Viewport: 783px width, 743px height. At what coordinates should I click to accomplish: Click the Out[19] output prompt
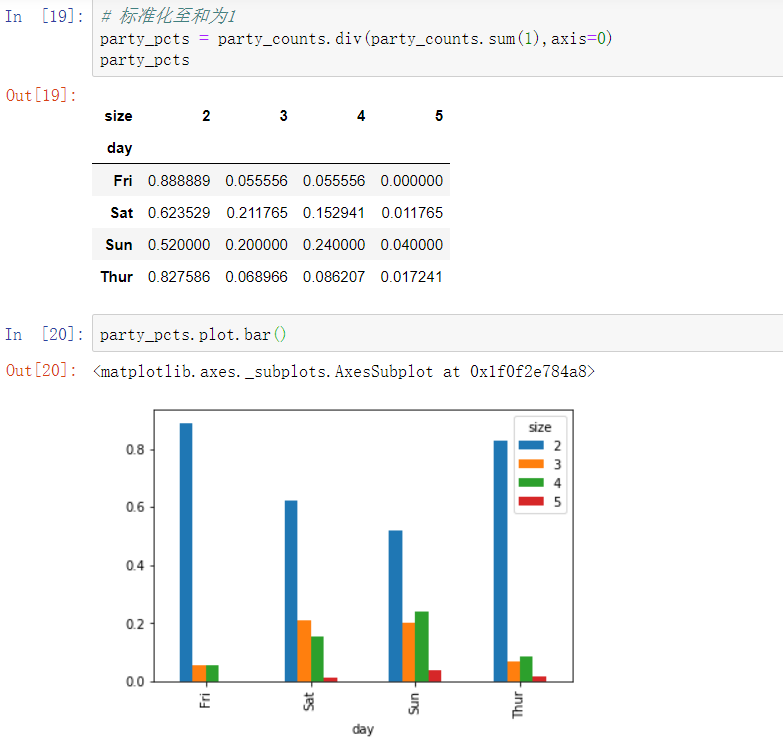tap(41, 95)
